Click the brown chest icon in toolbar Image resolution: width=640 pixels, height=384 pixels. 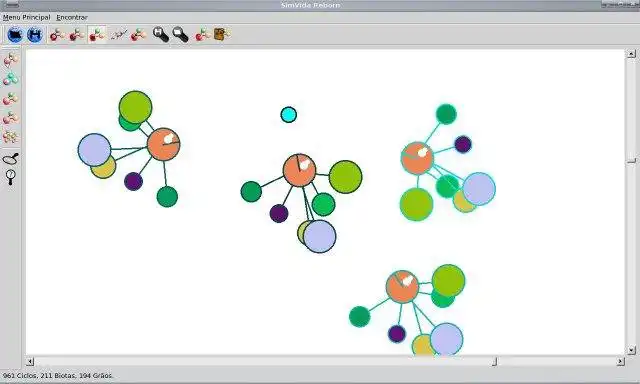222,34
